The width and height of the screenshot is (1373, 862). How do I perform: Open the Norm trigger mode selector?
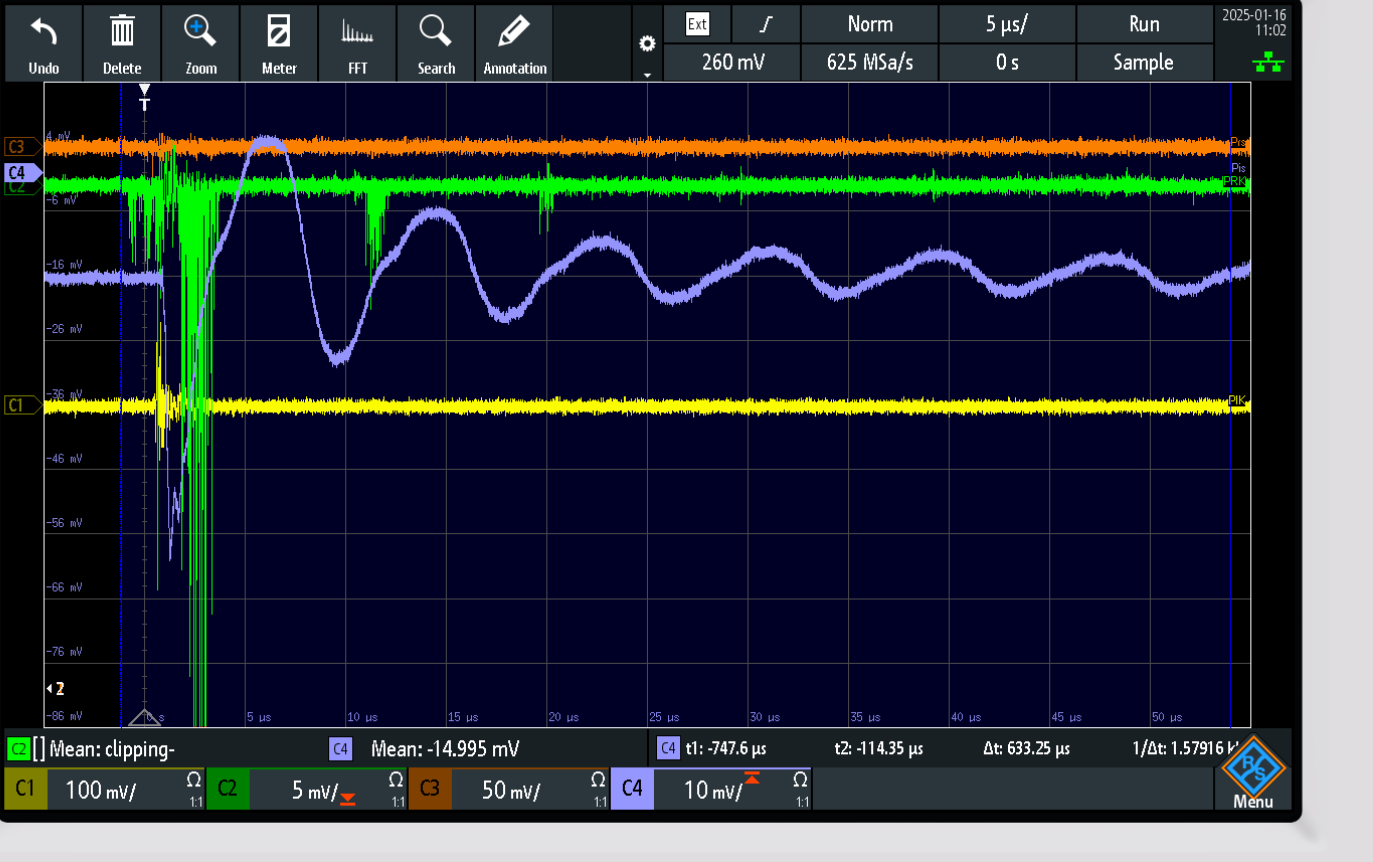coord(869,24)
